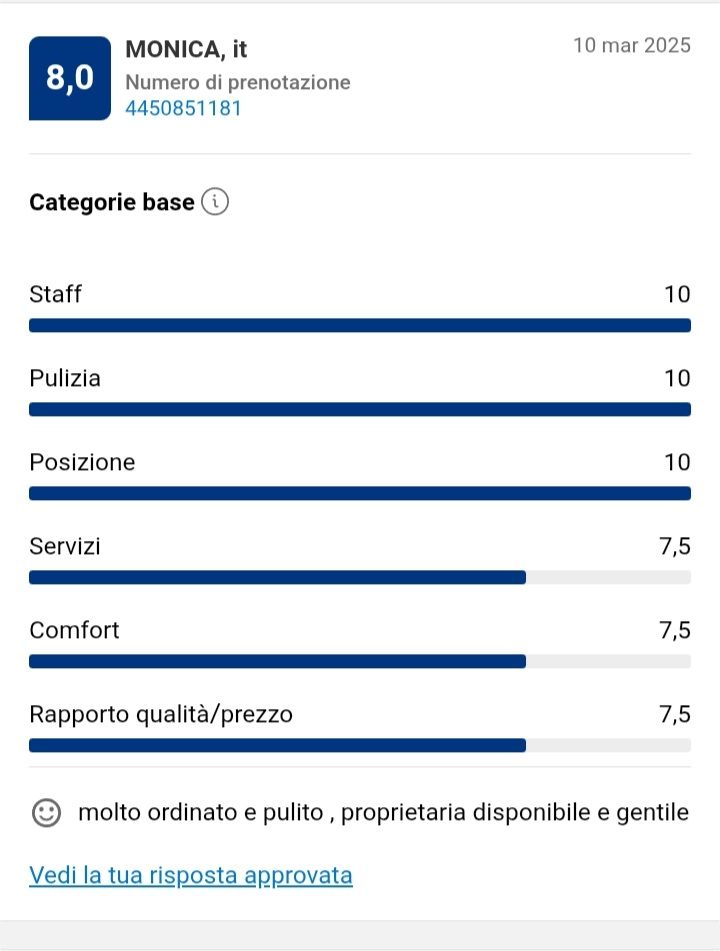Open booking number 4450851181
The width and height of the screenshot is (720, 951).
[183, 108]
